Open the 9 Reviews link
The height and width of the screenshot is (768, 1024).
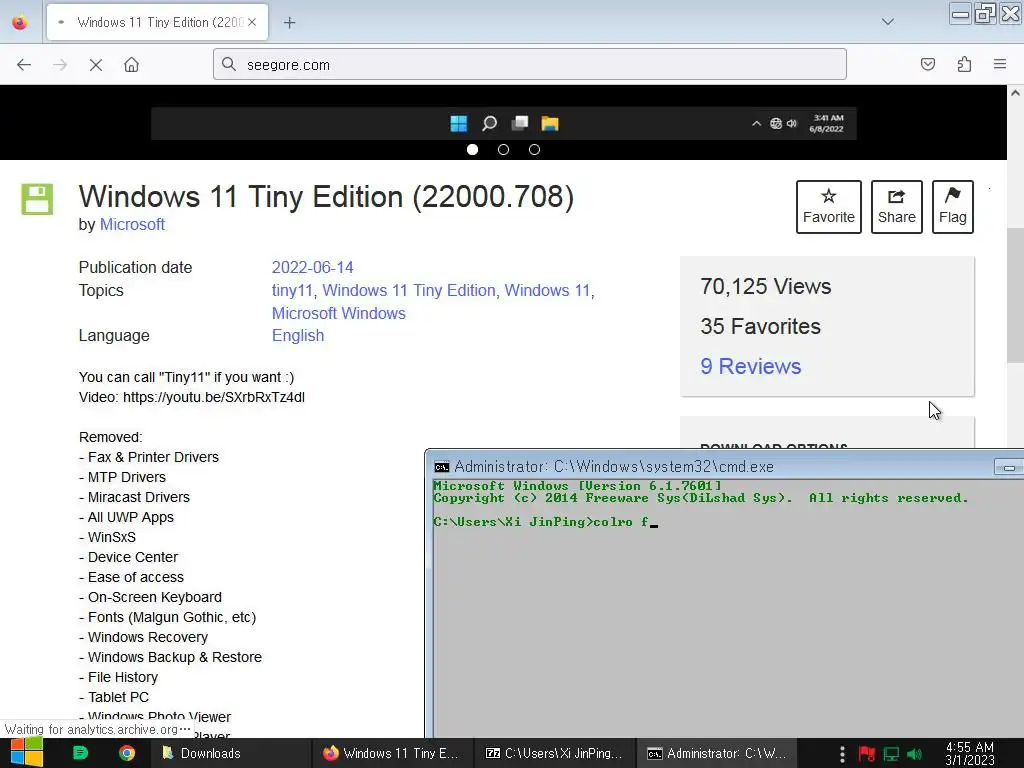(750, 366)
